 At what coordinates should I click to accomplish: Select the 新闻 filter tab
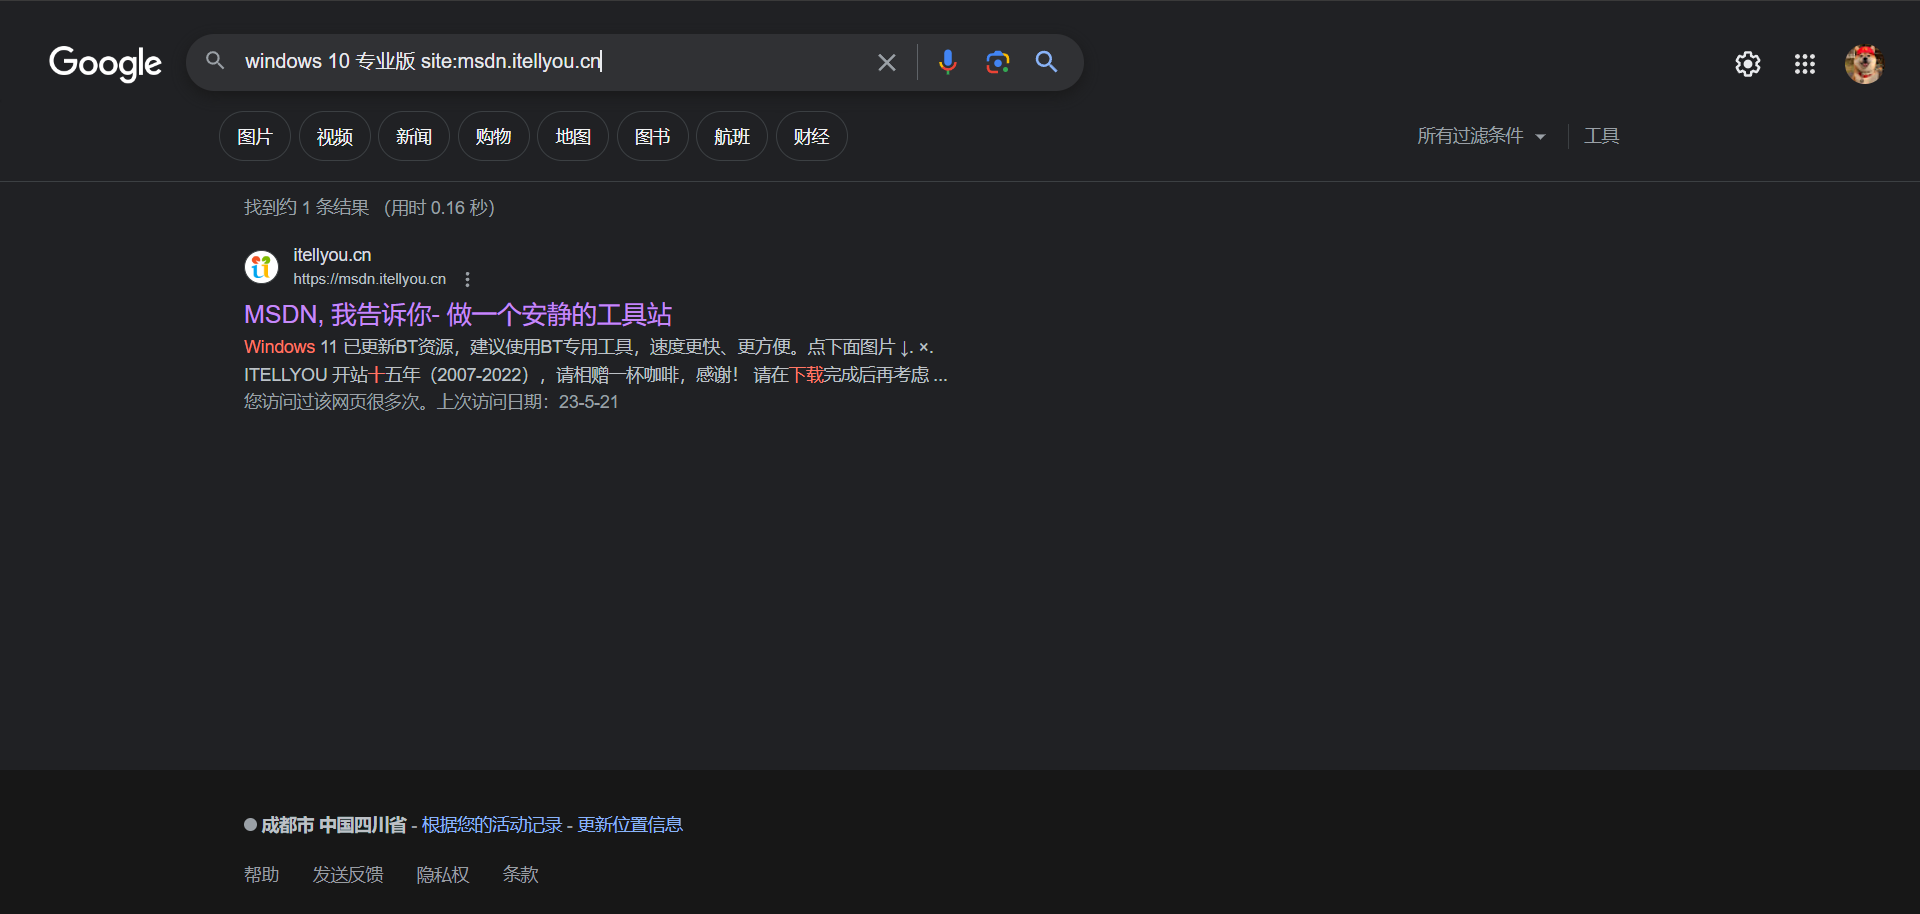pyautogui.click(x=414, y=136)
